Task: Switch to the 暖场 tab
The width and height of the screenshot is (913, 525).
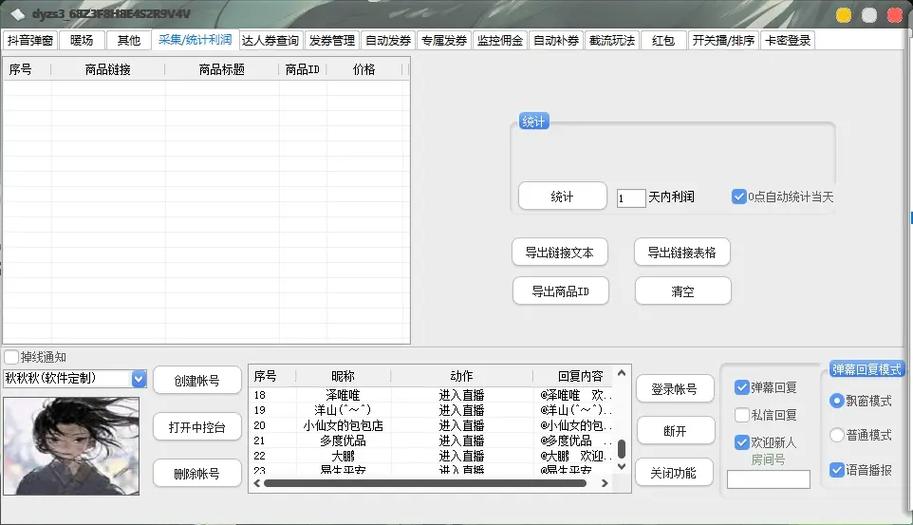Action: point(82,40)
